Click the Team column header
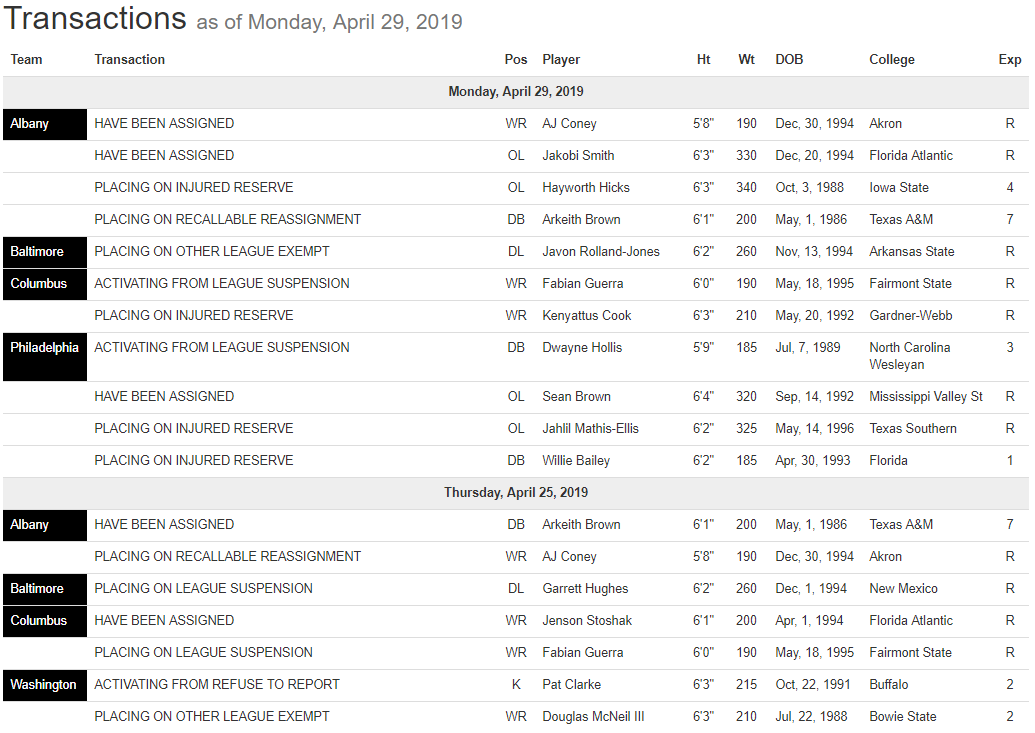The height and width of the screenshot is (733, 1035). point(27,60)
